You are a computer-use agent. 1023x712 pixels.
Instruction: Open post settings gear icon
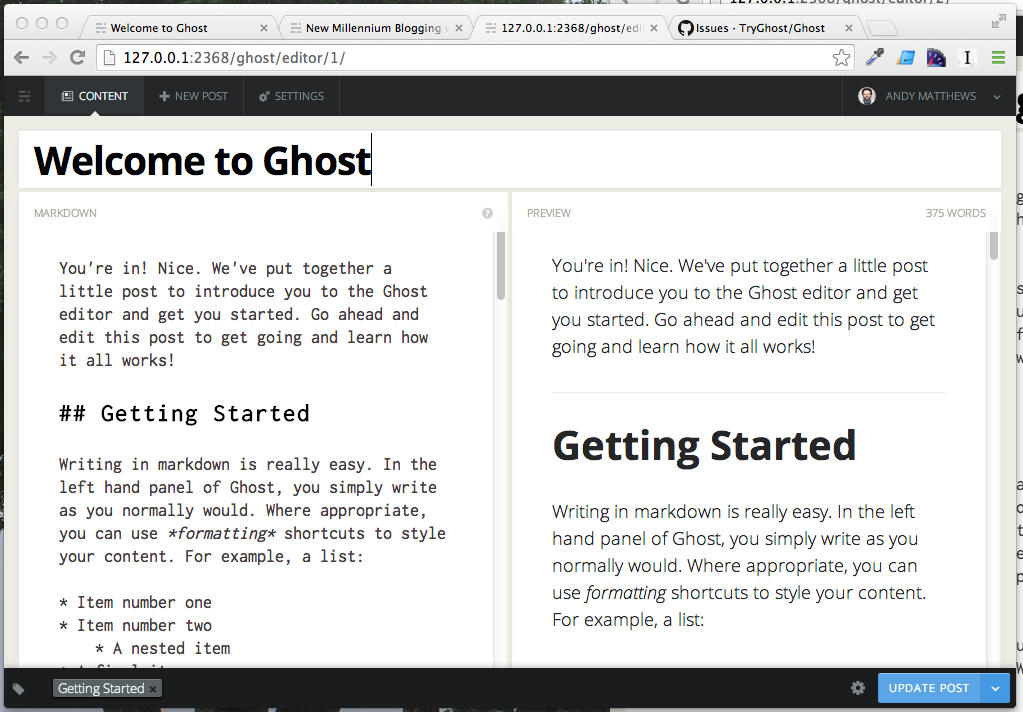(857, 688)
